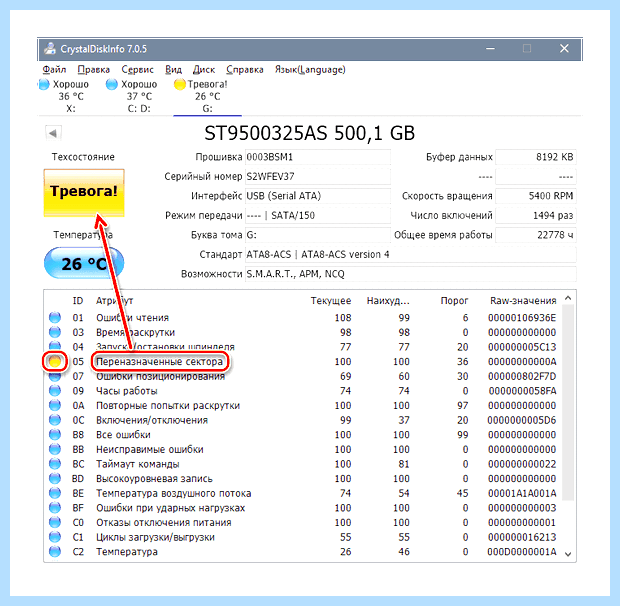The width and height of the screenshot is (620, 606).
Task: Minimize the CrystalDiskInfo window
Action: [490, 49]
